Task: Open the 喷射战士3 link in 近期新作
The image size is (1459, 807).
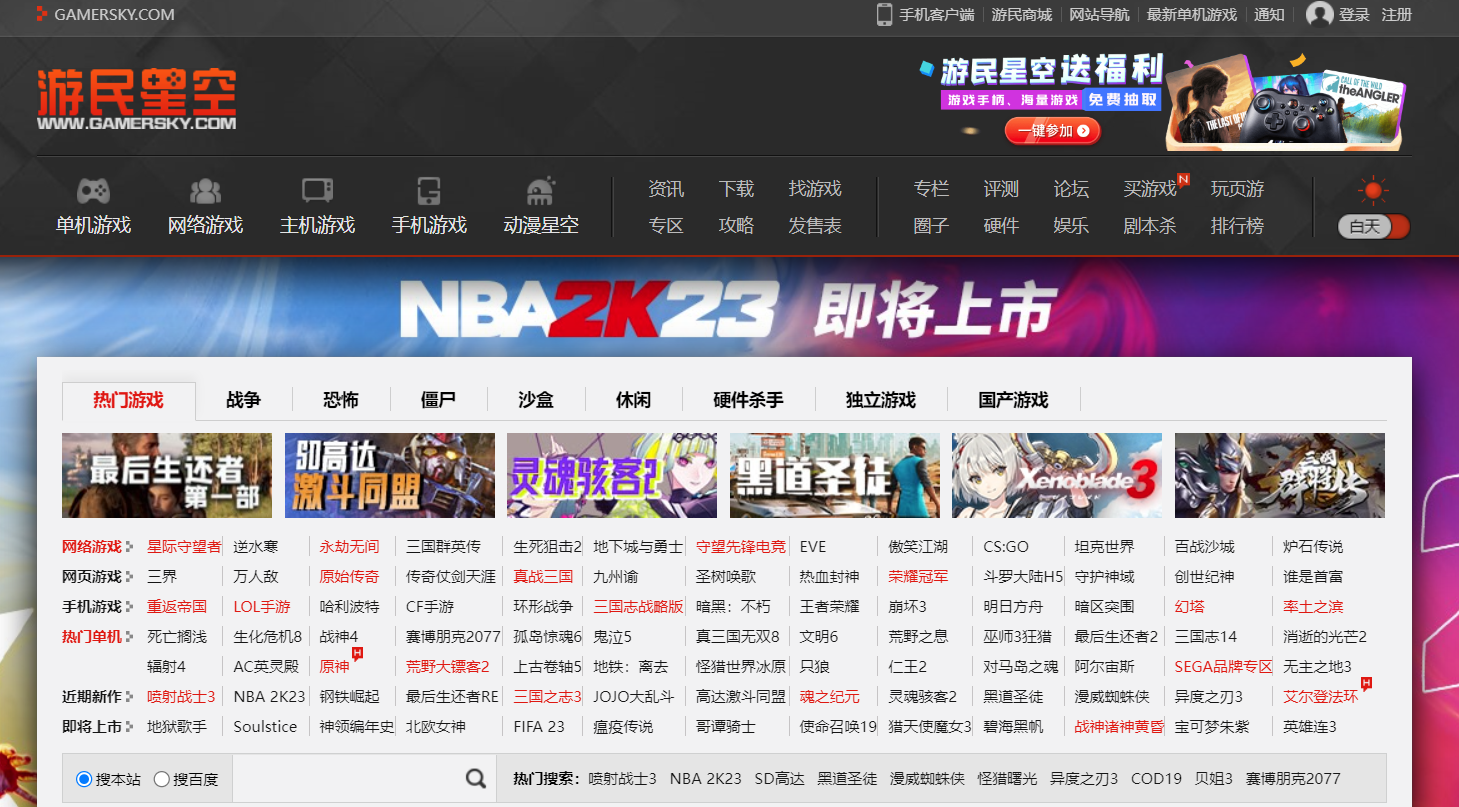Action: (x=181, y=697)
